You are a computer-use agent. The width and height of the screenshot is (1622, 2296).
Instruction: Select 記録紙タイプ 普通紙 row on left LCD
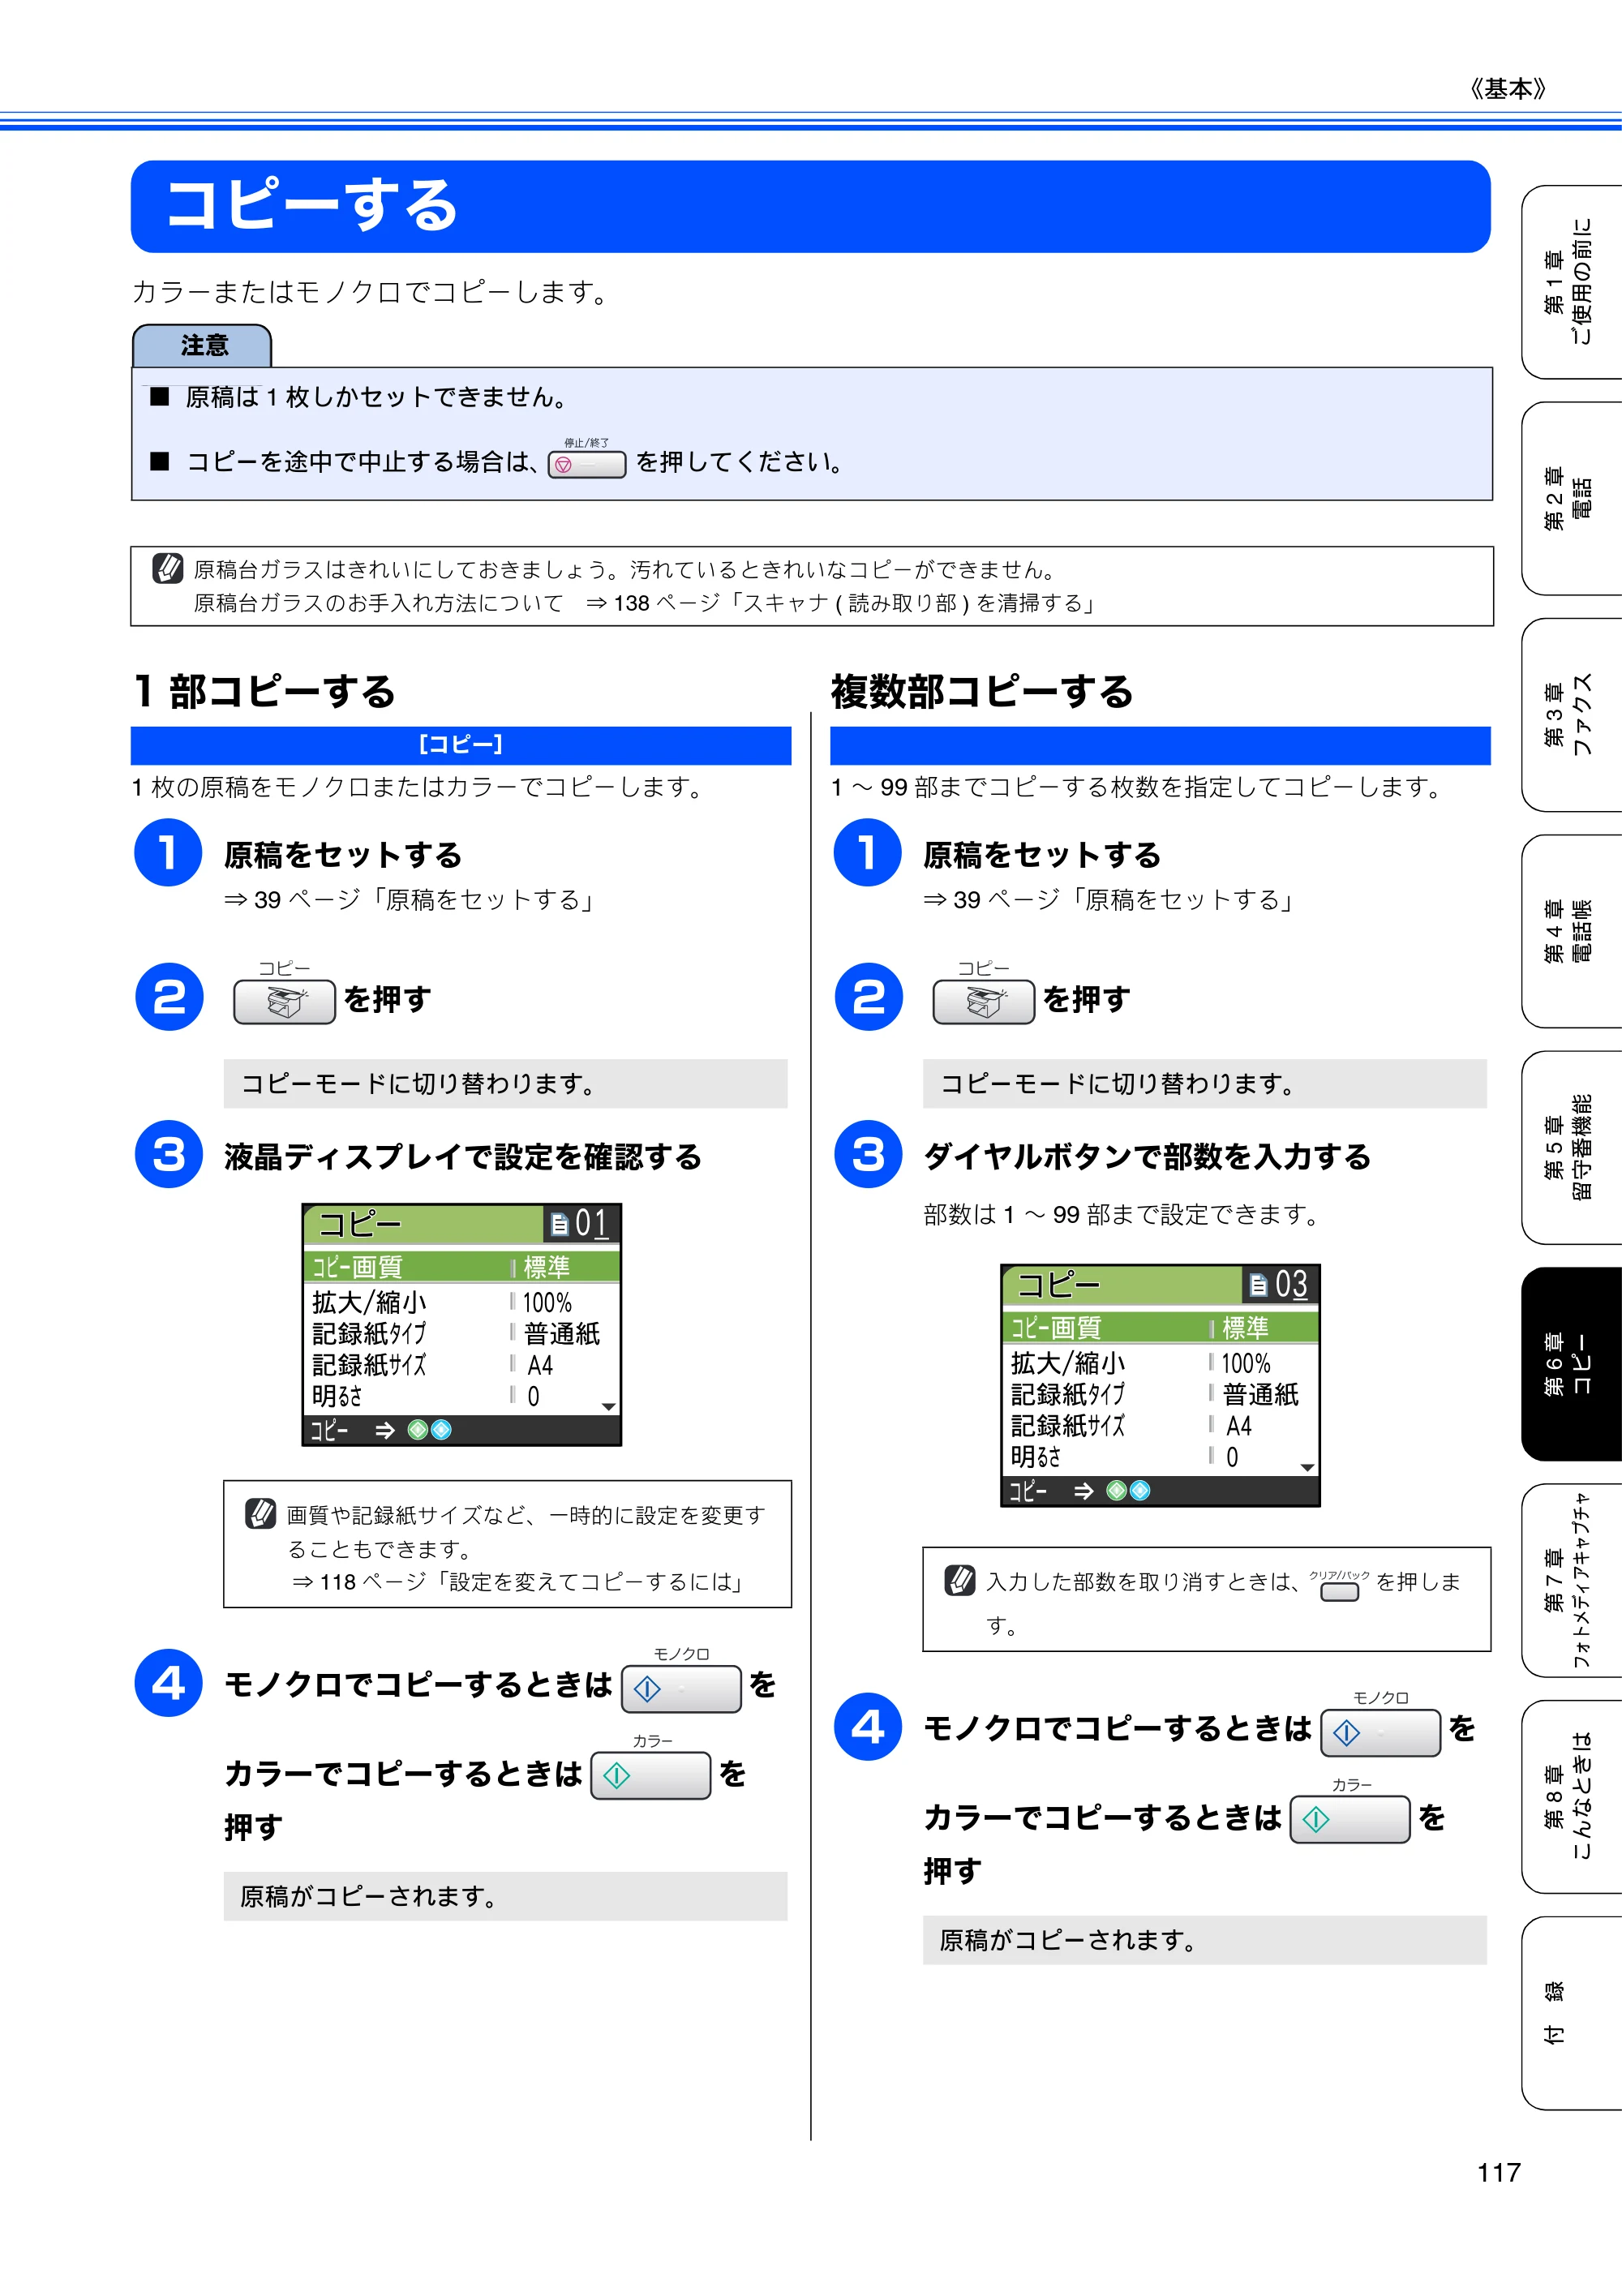coord(461,1334)
